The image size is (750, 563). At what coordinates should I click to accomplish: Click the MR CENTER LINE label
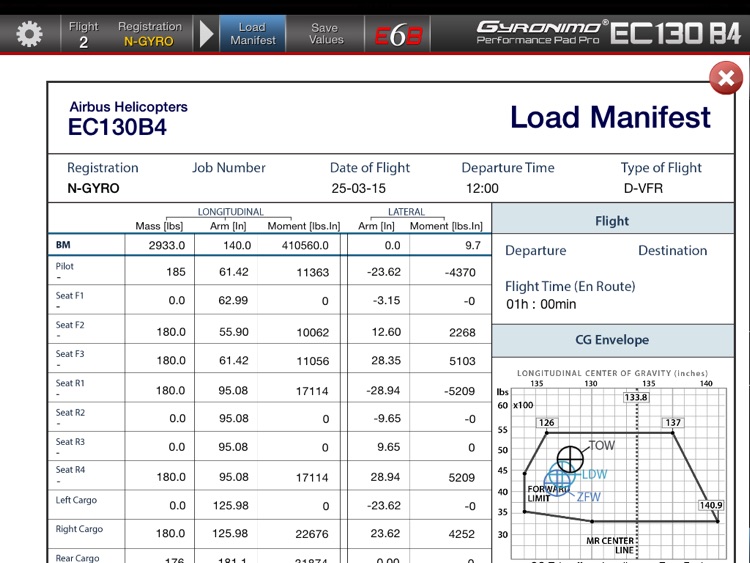pyautogui.click(x=610, y=545)
